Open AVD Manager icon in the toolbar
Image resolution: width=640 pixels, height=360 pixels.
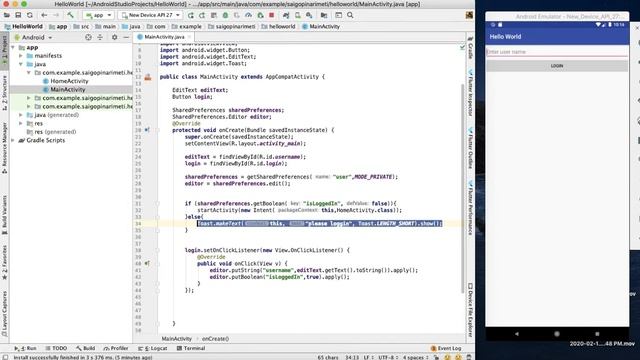[x=298, y=15]
